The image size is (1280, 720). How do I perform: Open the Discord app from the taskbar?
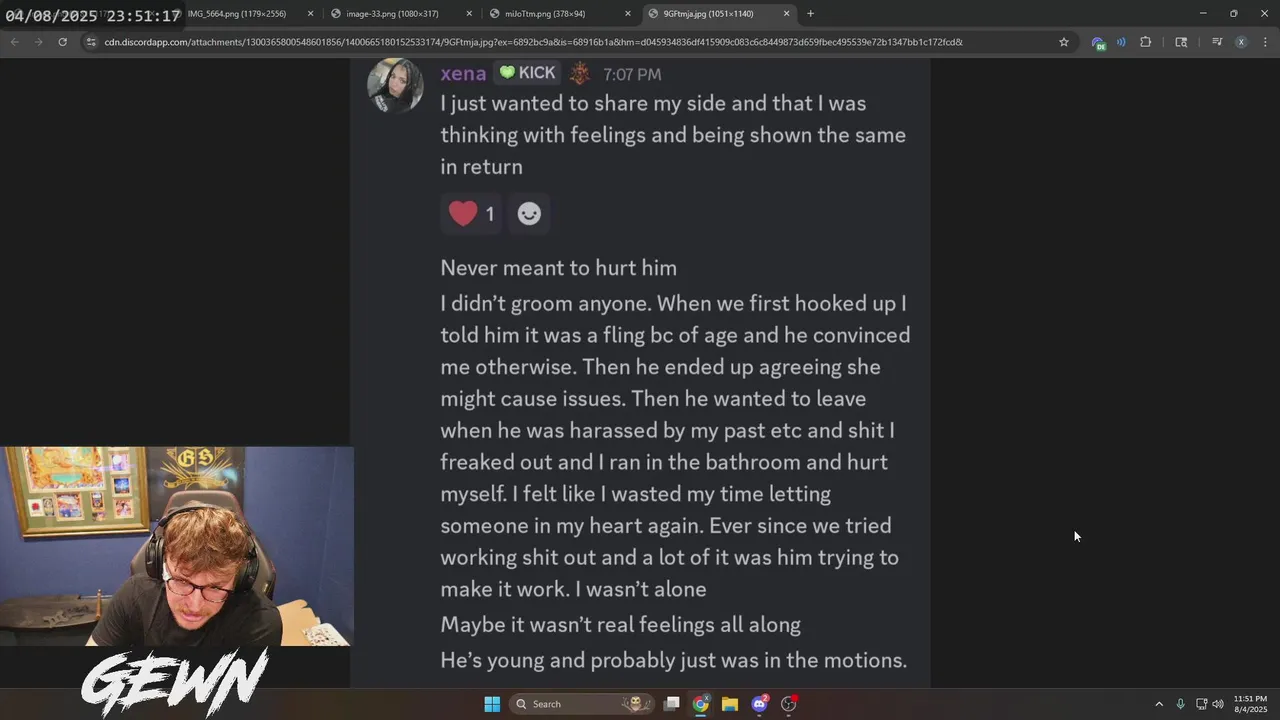pyautogui.click(x=759, y=704)
